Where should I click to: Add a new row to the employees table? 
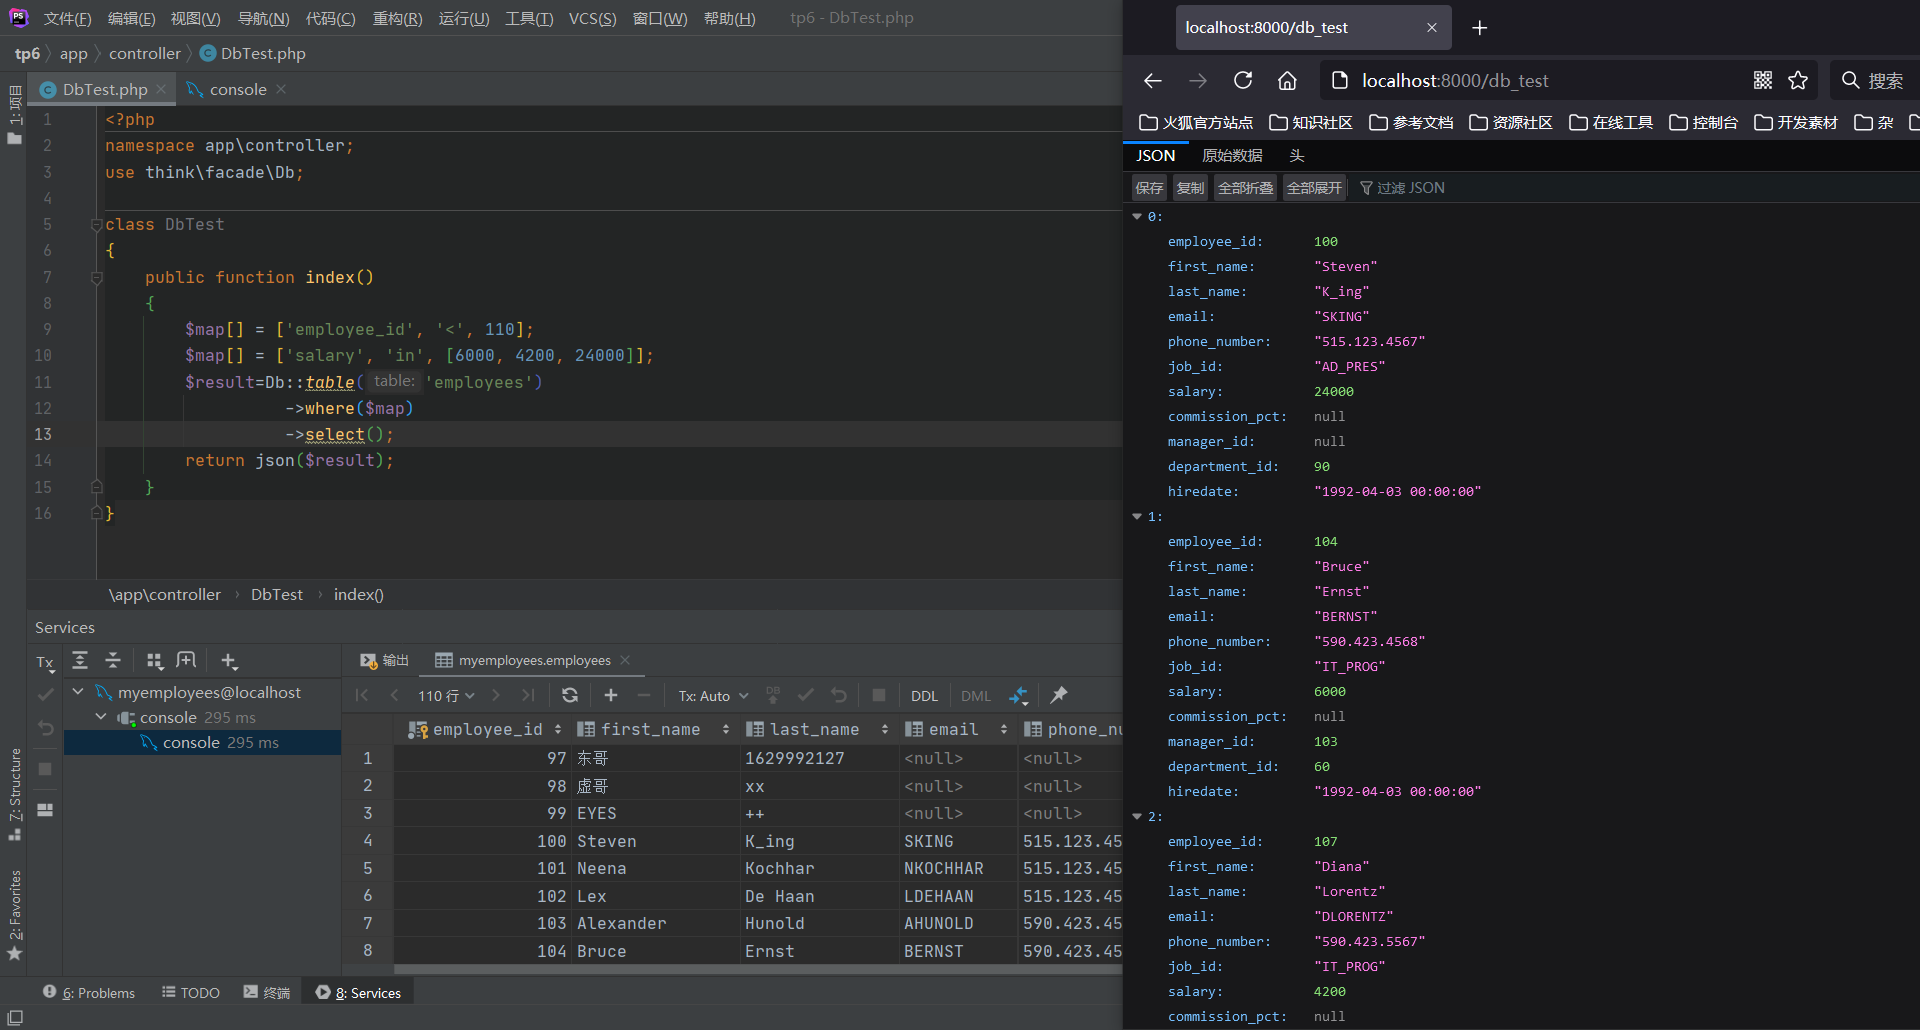[x=611, y=695]
